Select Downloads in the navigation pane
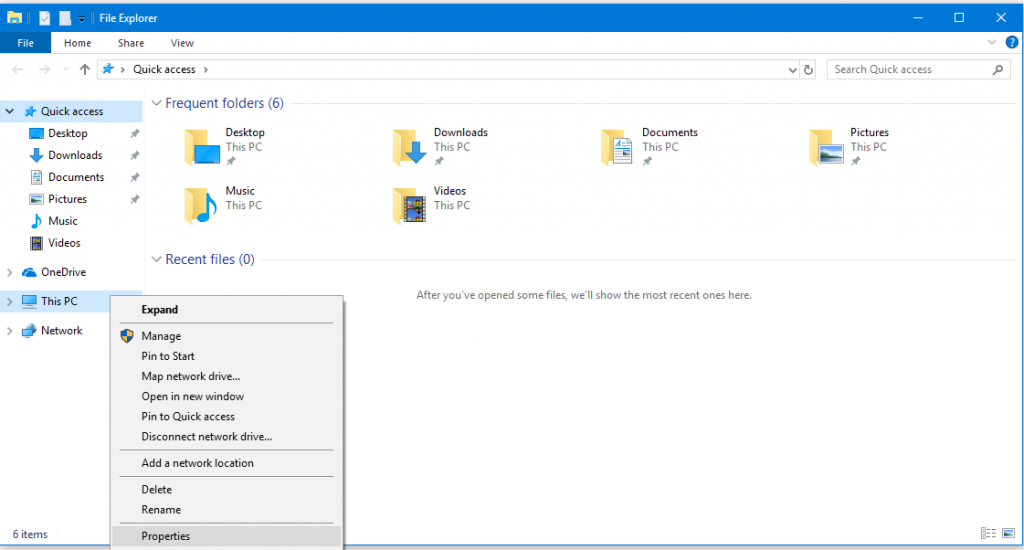The image size is (1024, 550). [x=75, y=155]
